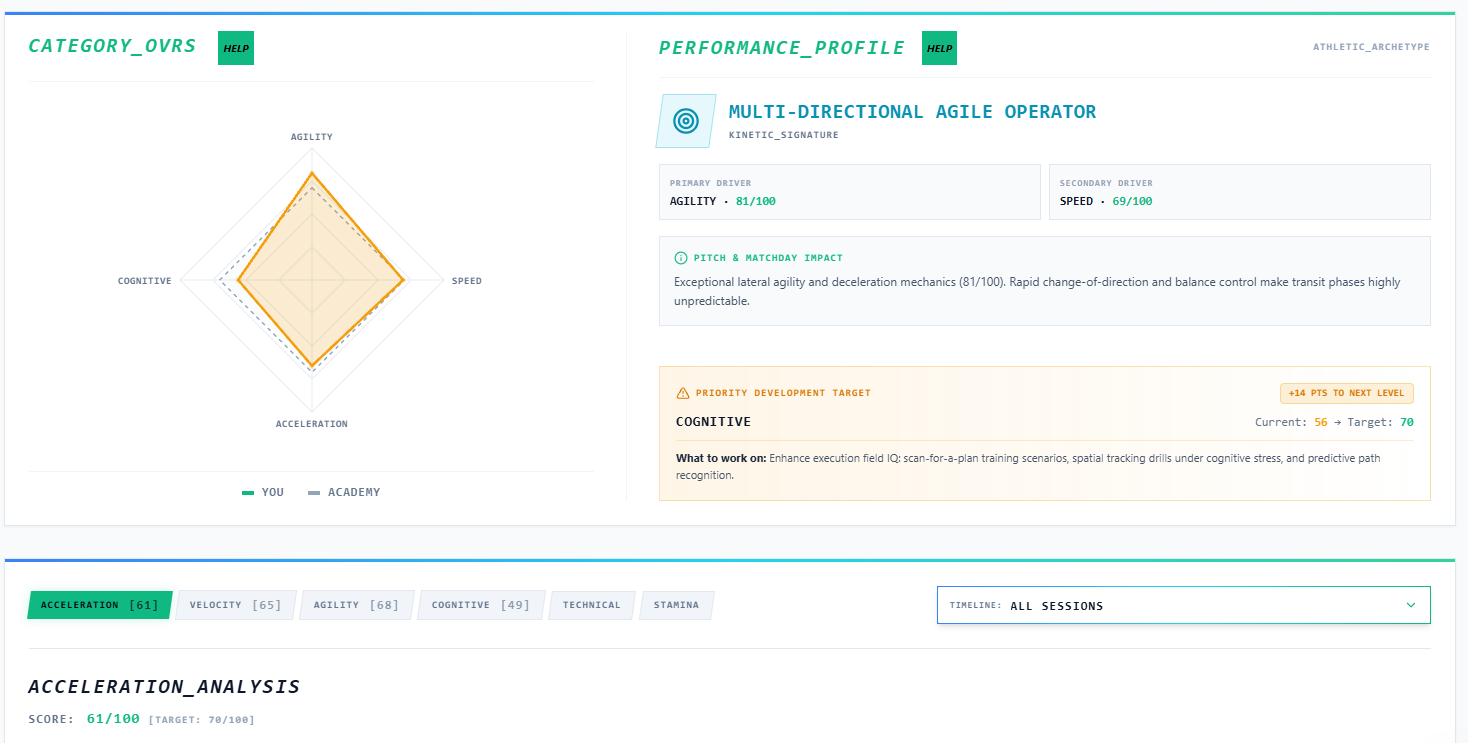
Task: Click the ACCELERATION axis label on the radar chart
Action: coord(312,424)
